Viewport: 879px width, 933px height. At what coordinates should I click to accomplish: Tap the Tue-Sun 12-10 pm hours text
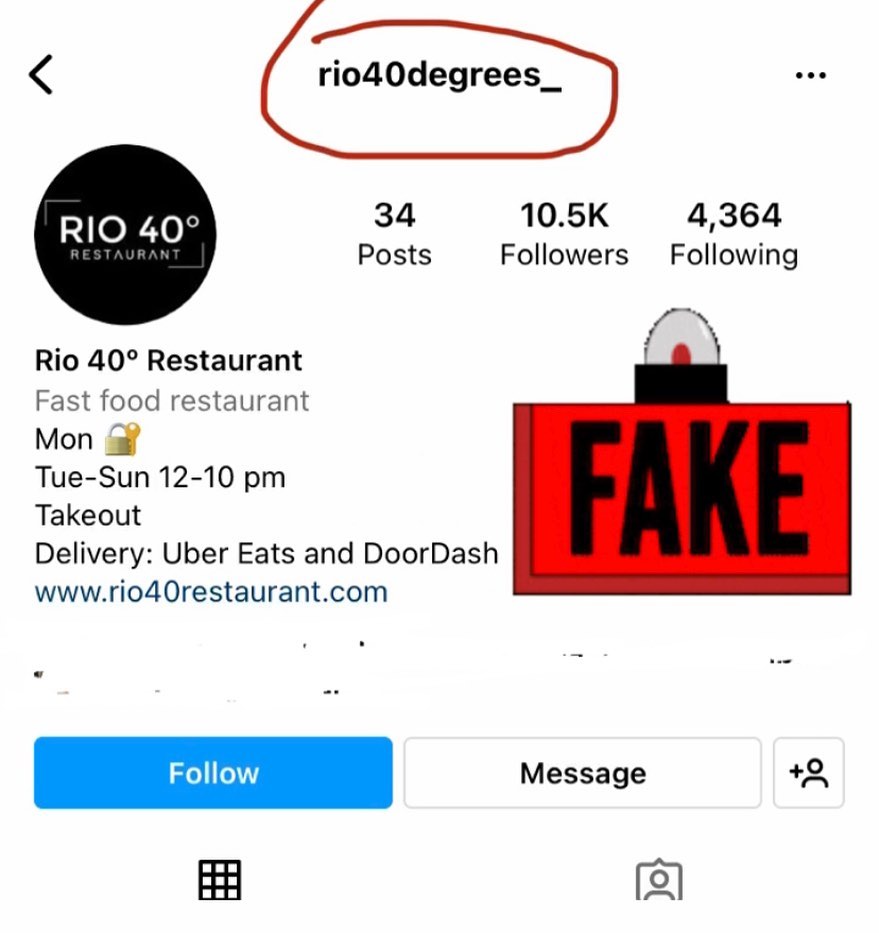[x=160, y=477]
